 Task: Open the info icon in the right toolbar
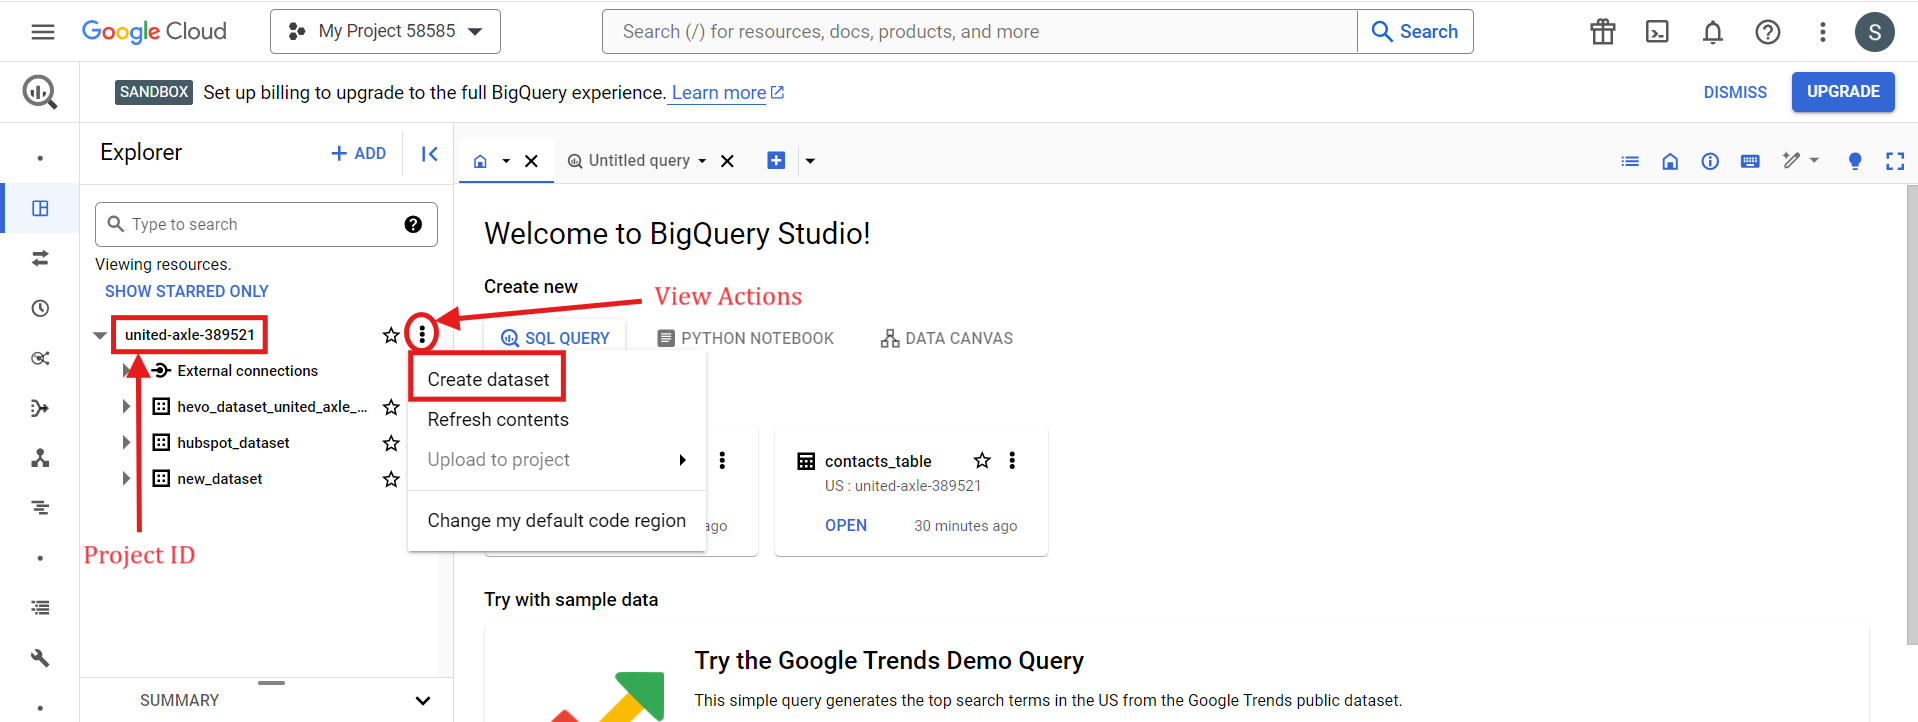coord(1710,161)
